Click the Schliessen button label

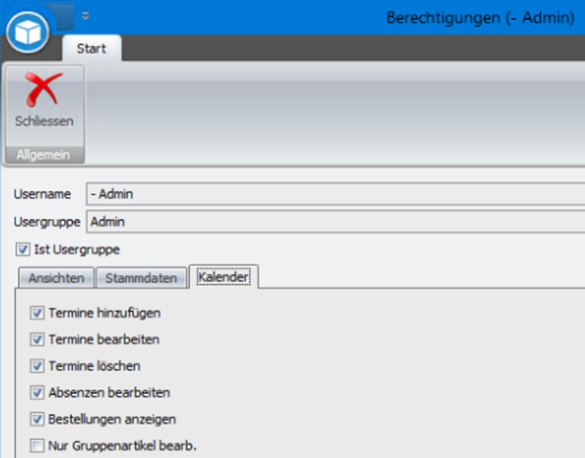click(x=44, y=121)
